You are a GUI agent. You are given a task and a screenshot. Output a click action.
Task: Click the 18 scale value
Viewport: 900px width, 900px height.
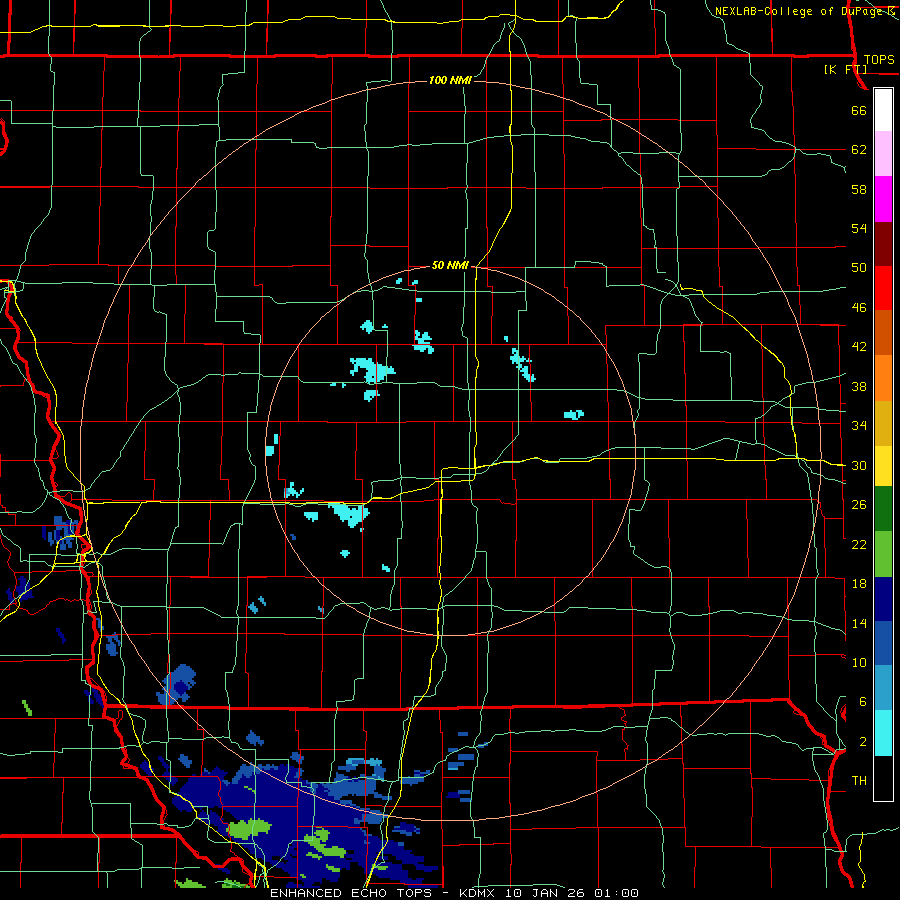pyautogui.click(x=859, y=584)
